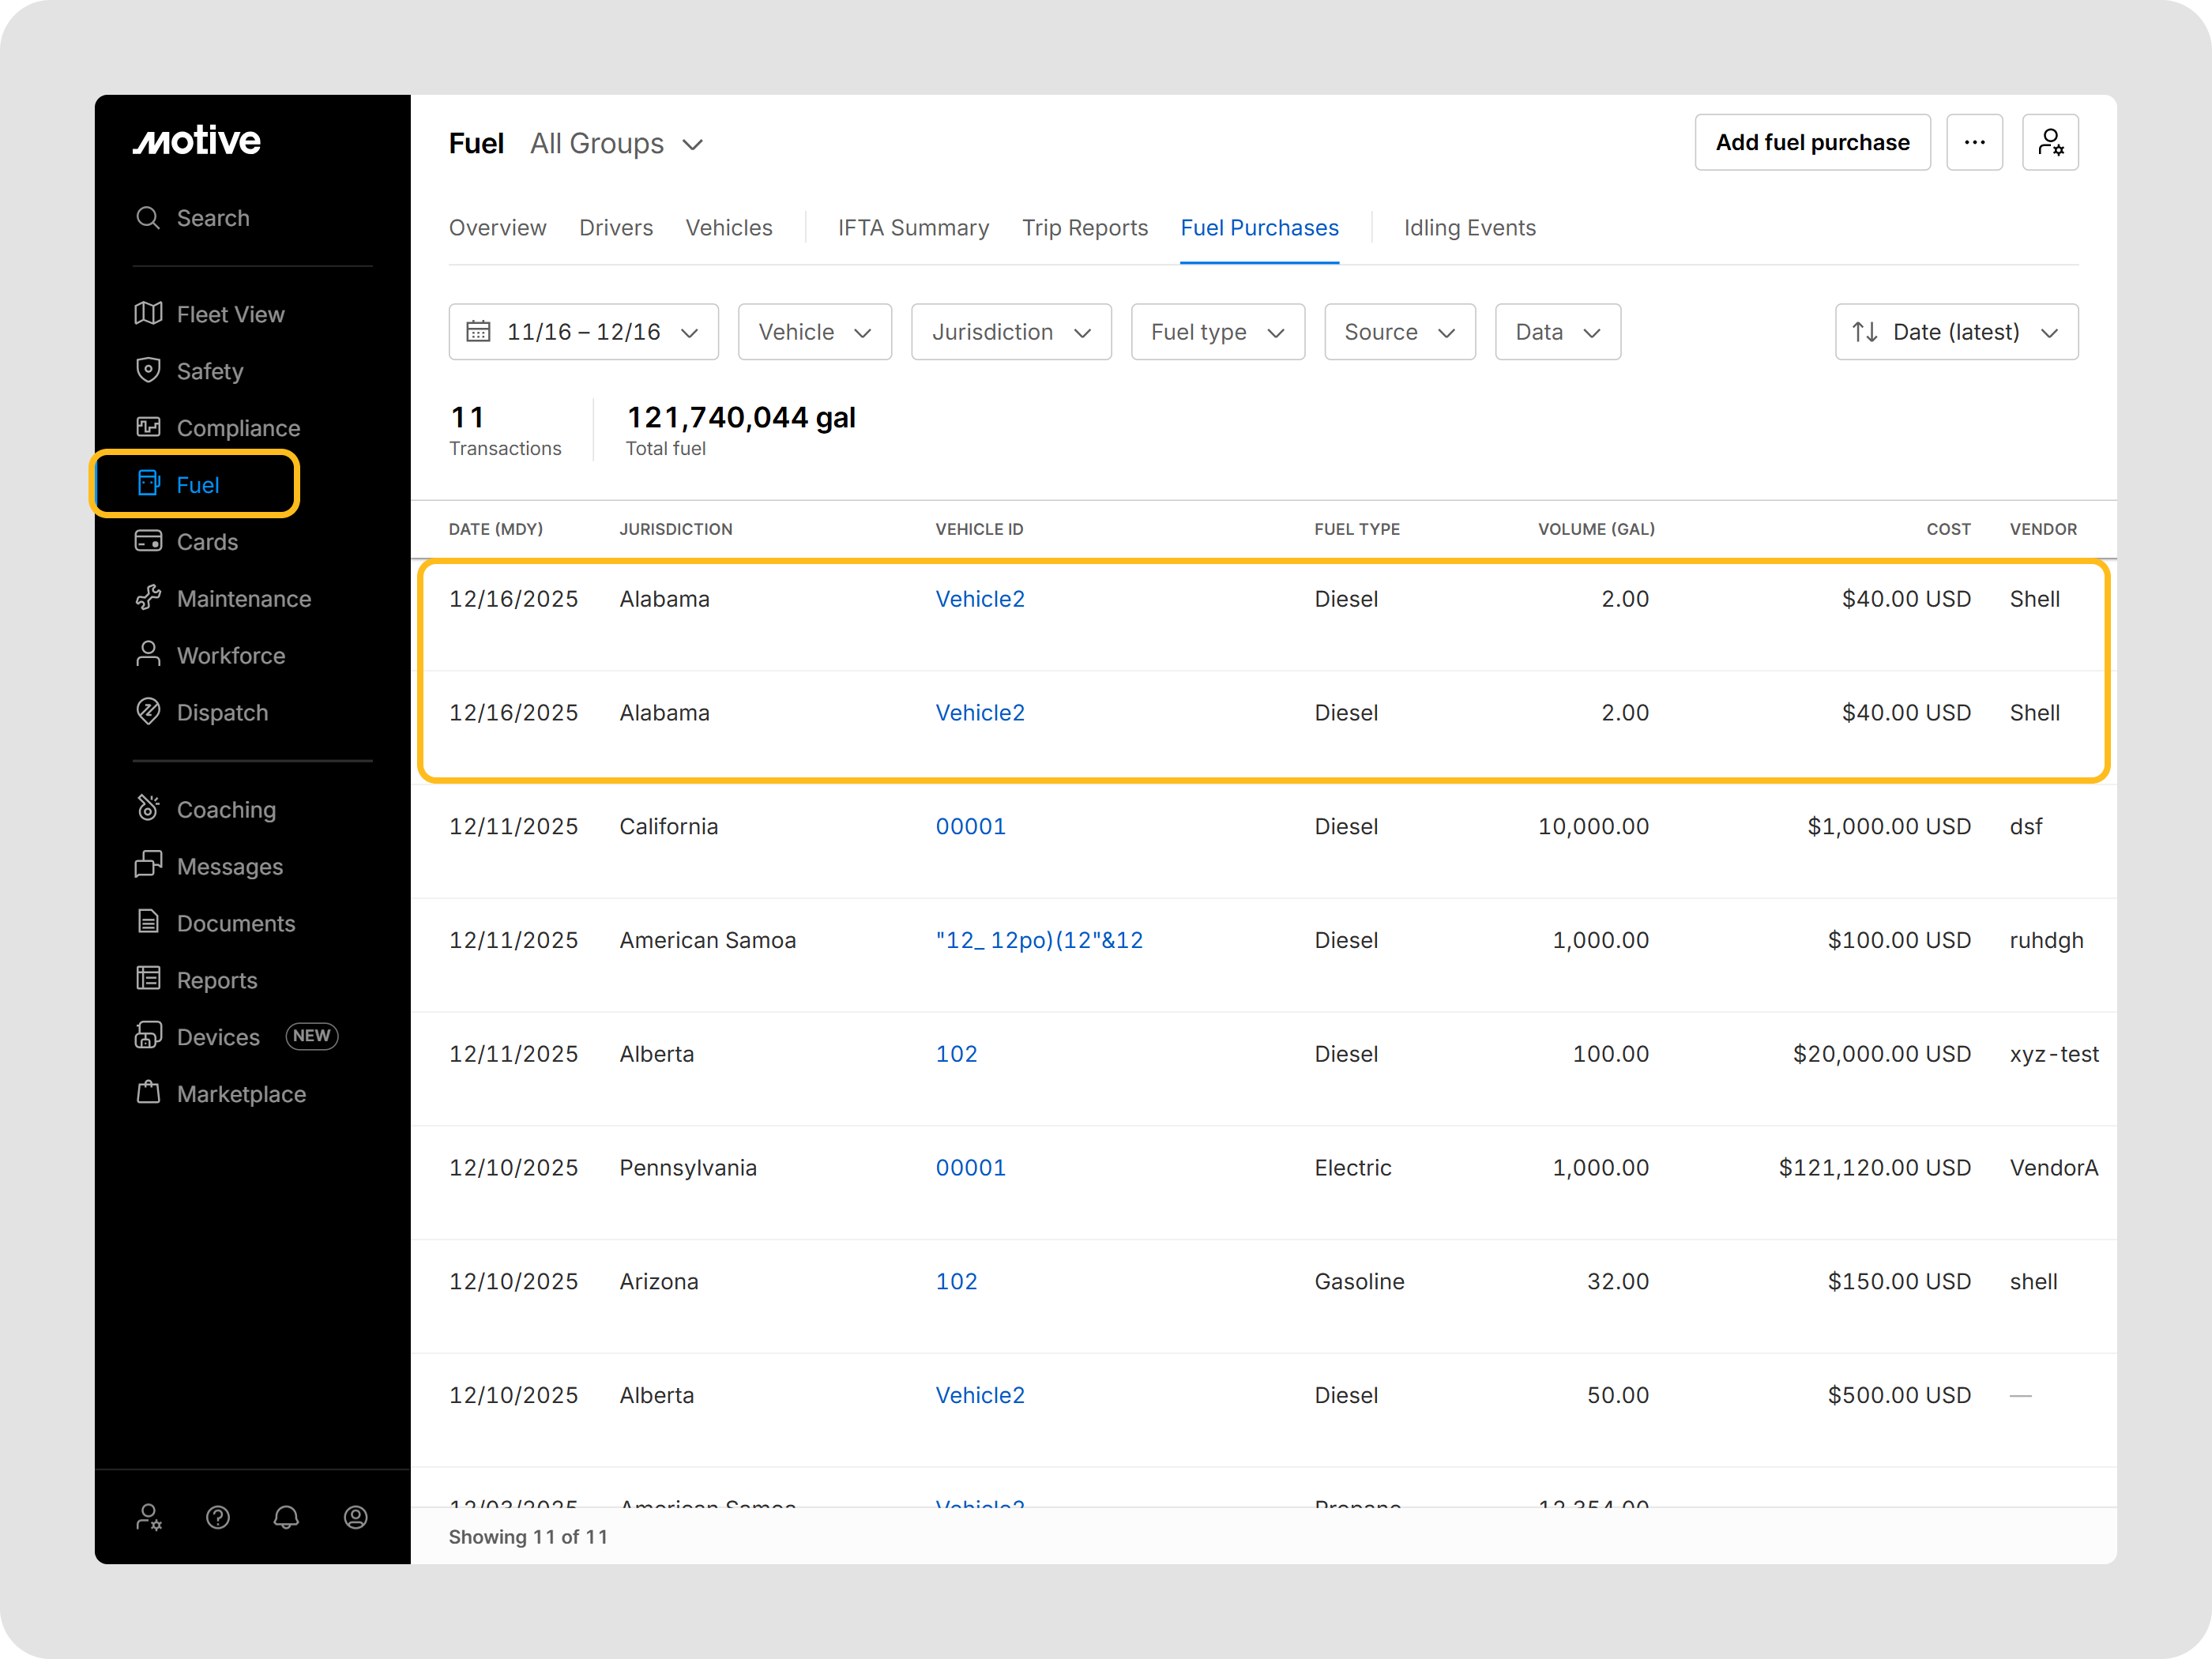Viewport: 2212px width, 1659px height.
Task: Open the help question mark icon
Action: [x=218, y=1517]
